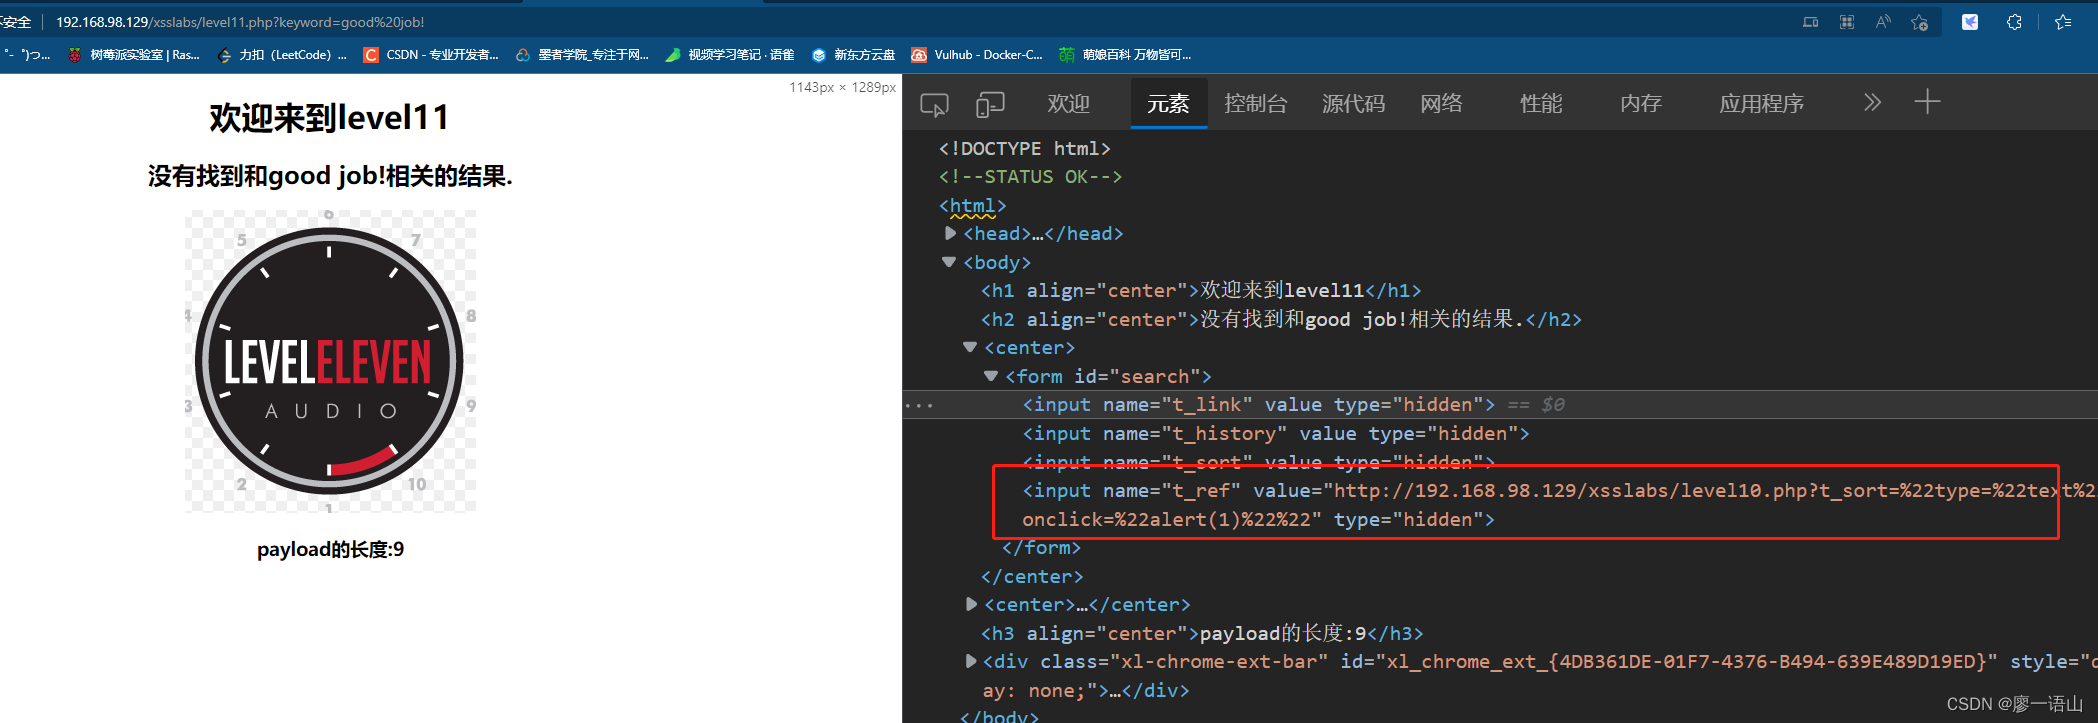2098x723 pixels.
Task: Open the 视频学习笔记·语雀 bookmark
Action: [729, 55]
